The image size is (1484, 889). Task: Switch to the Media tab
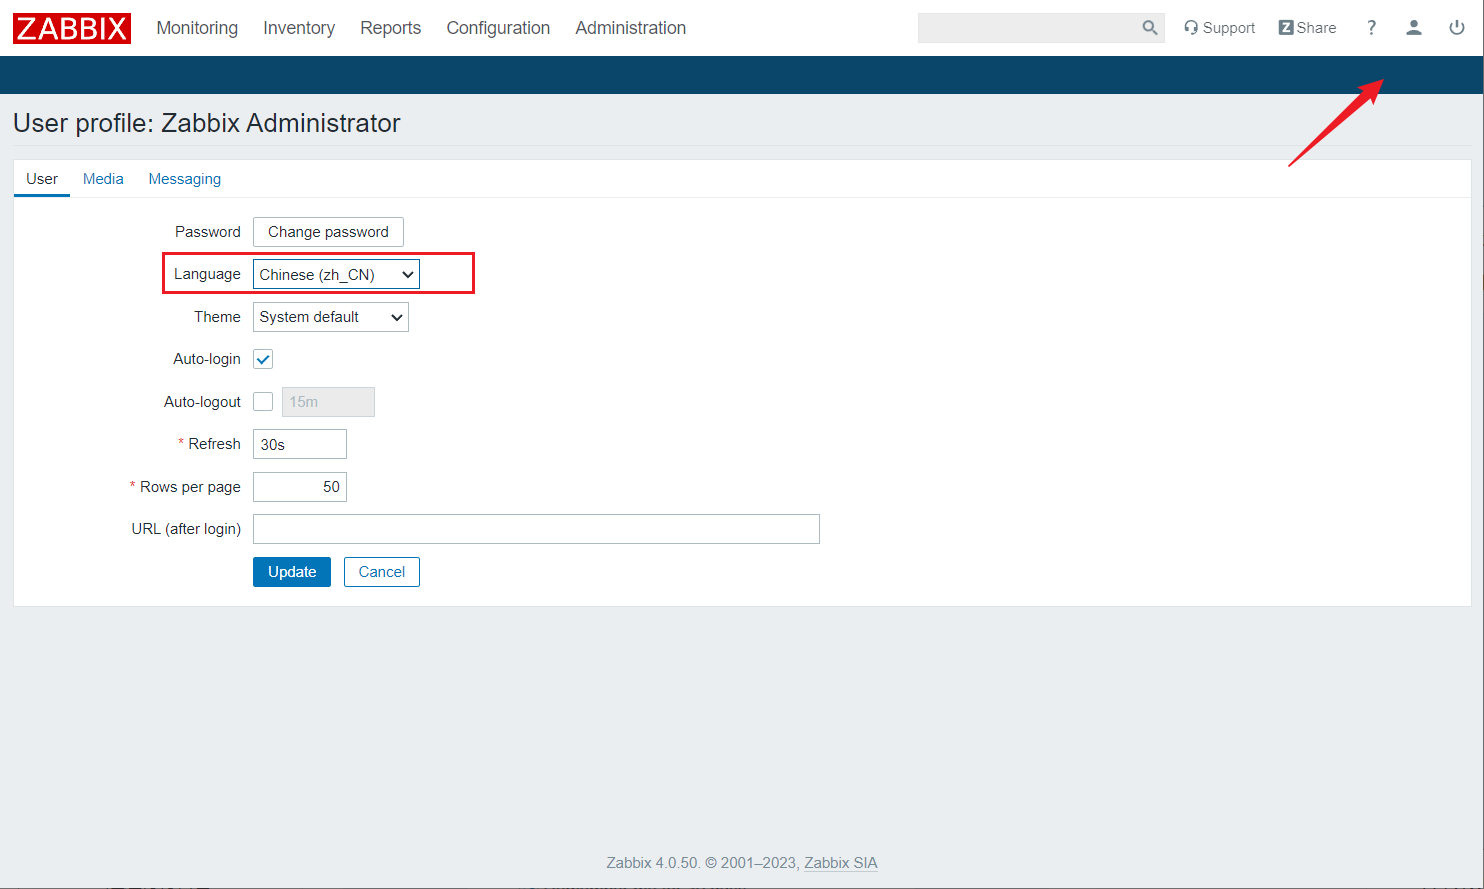click(x=103, y=179)
